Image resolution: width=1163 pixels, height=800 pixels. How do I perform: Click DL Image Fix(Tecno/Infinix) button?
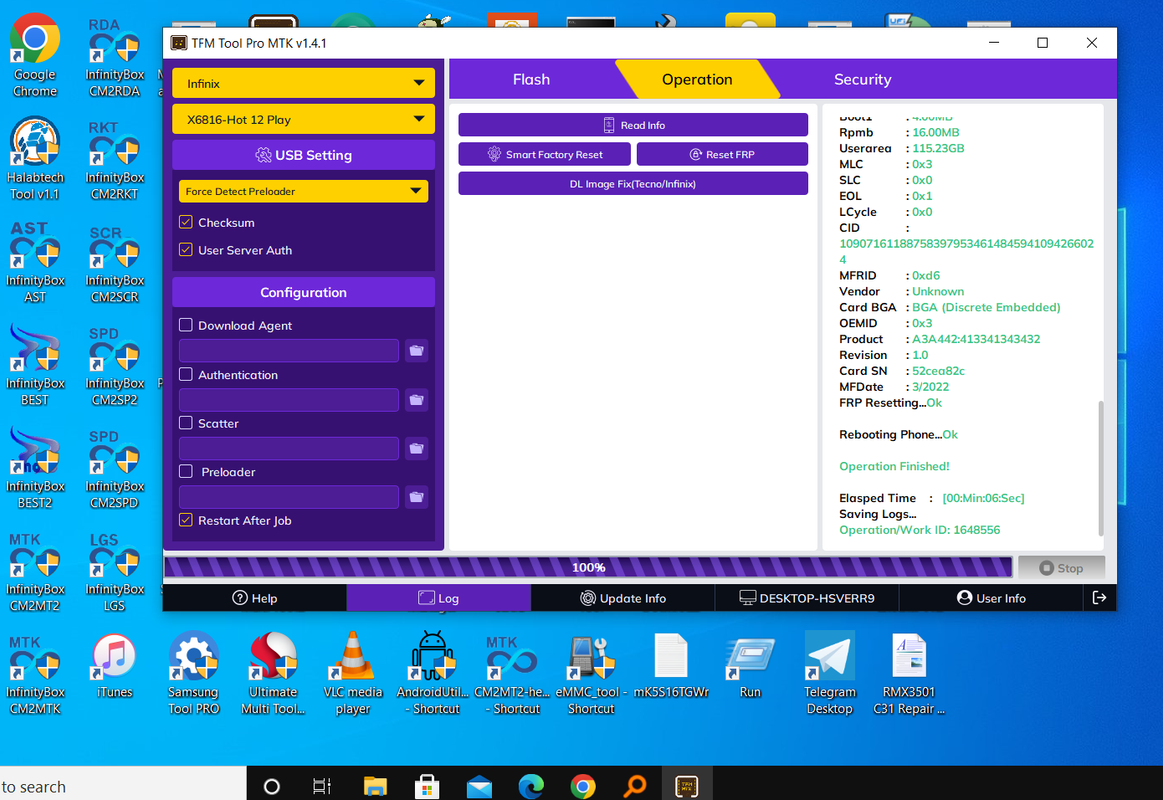click(x=633, y=183)
